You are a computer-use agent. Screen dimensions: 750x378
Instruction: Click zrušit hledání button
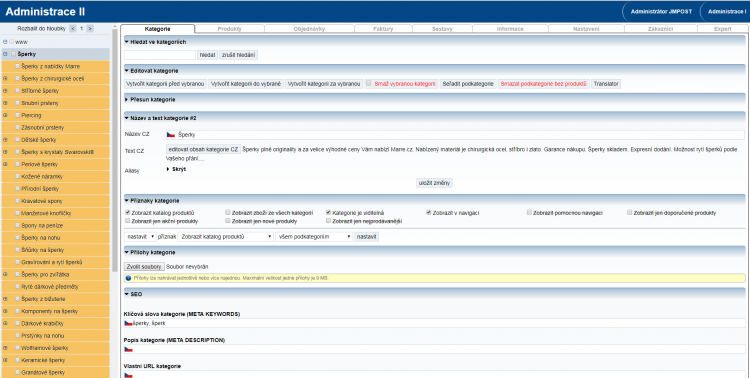tap(239, 55)
